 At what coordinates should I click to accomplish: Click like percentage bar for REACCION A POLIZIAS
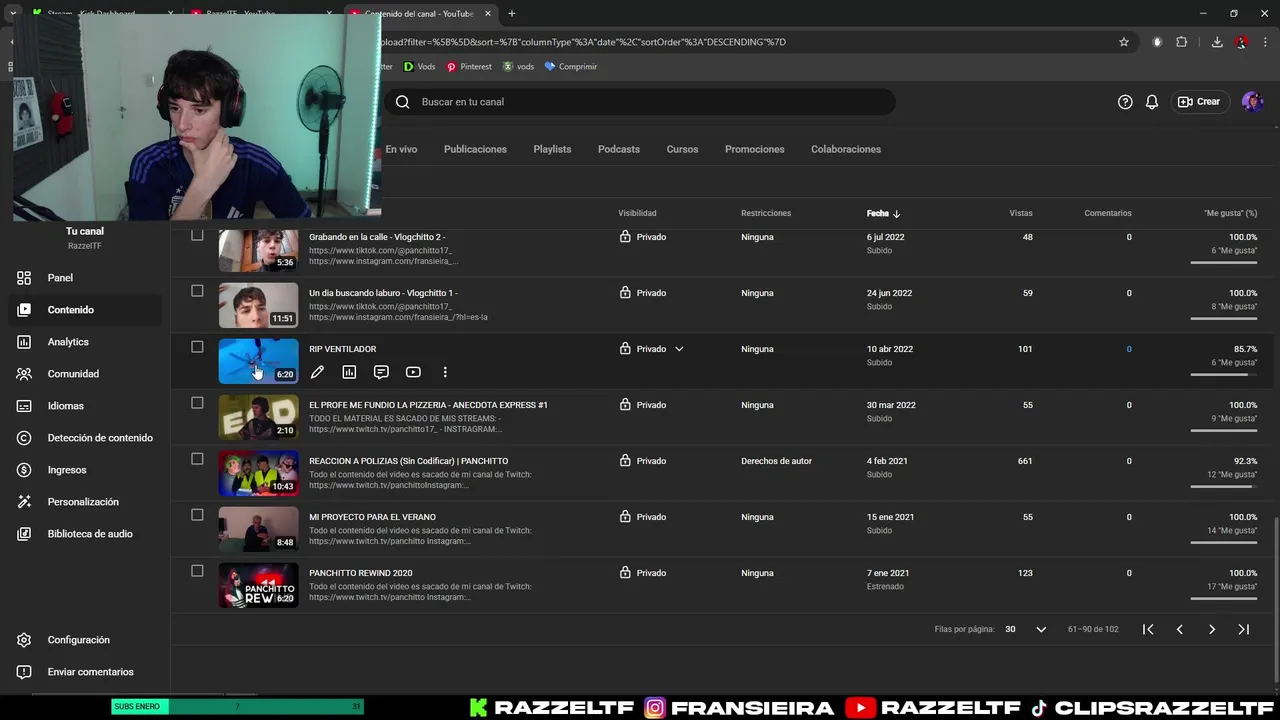click(x=1224, y=487)
